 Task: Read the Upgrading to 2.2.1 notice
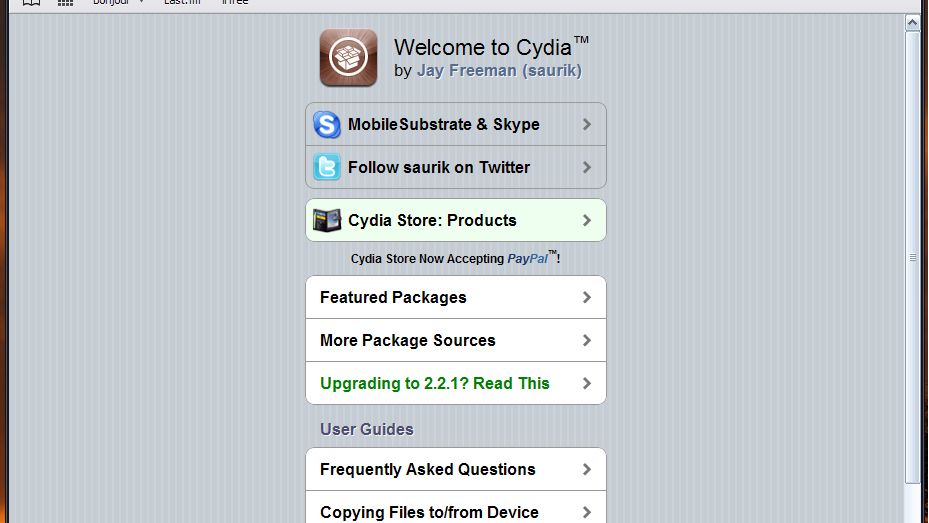tap(435, 383)
